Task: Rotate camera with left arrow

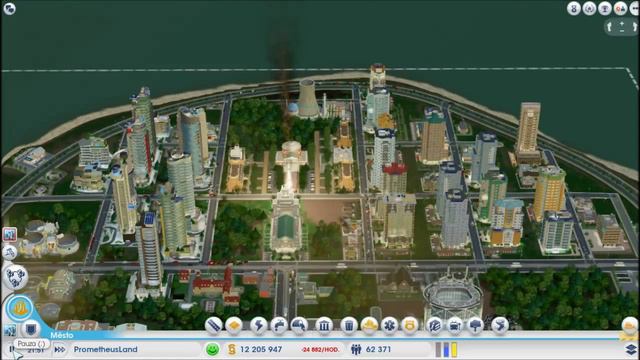Action: tap(609, 27)
